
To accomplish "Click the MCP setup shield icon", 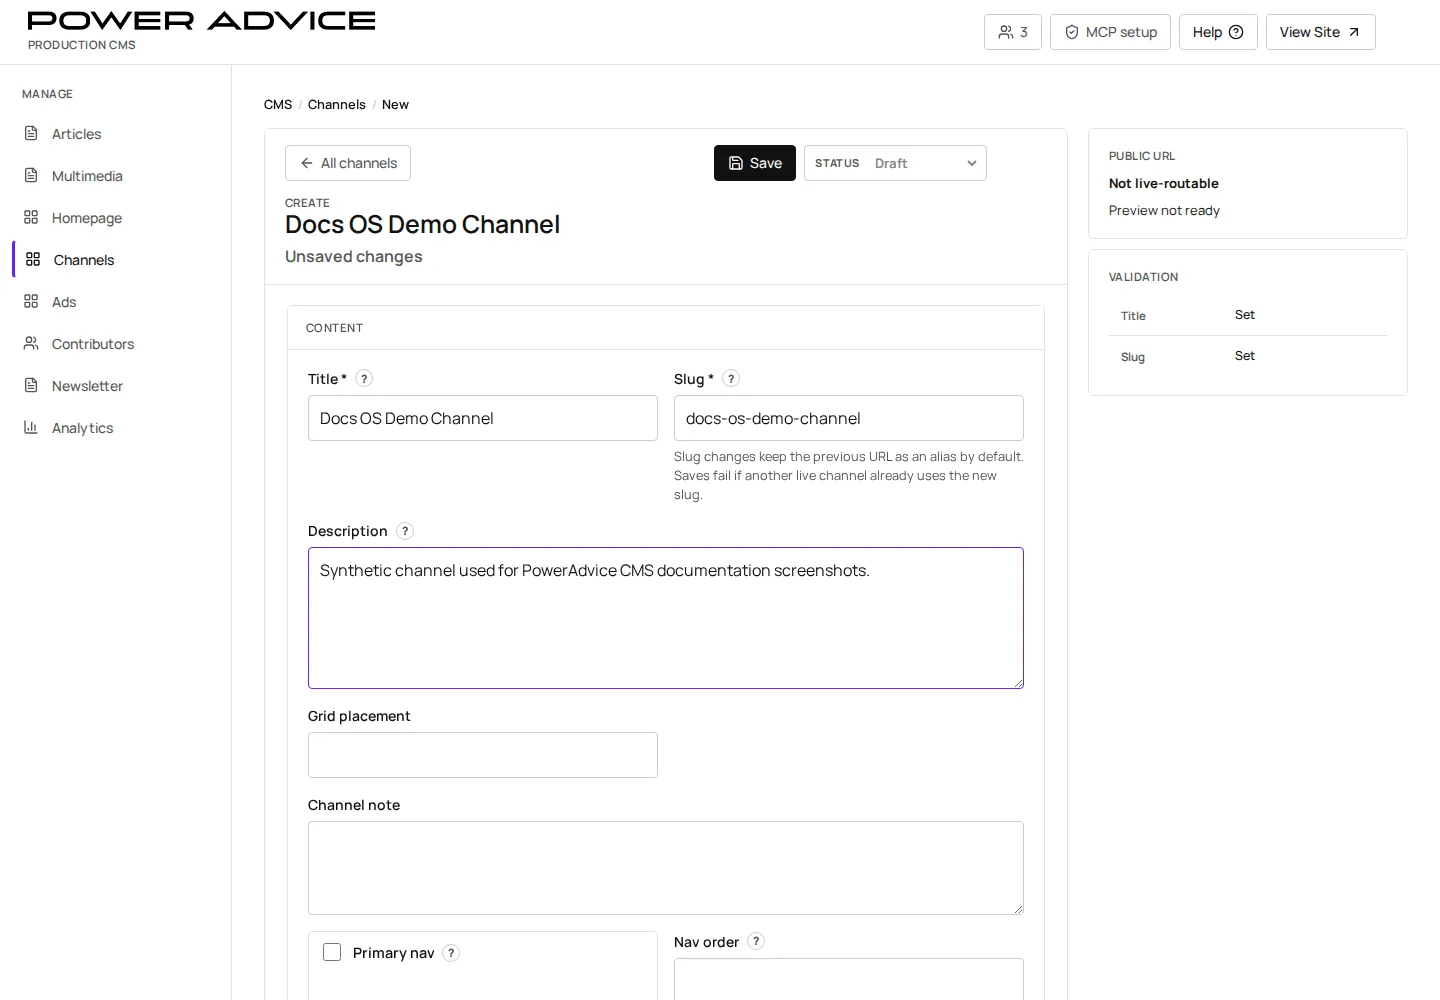I will [1072, 32].
